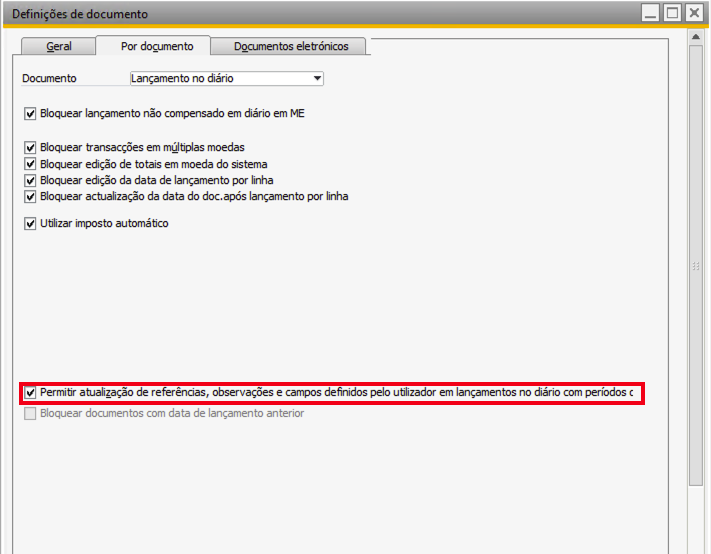
Task: Uncheck Bloquear actualização da data do doc.
Action: (30, 196)
